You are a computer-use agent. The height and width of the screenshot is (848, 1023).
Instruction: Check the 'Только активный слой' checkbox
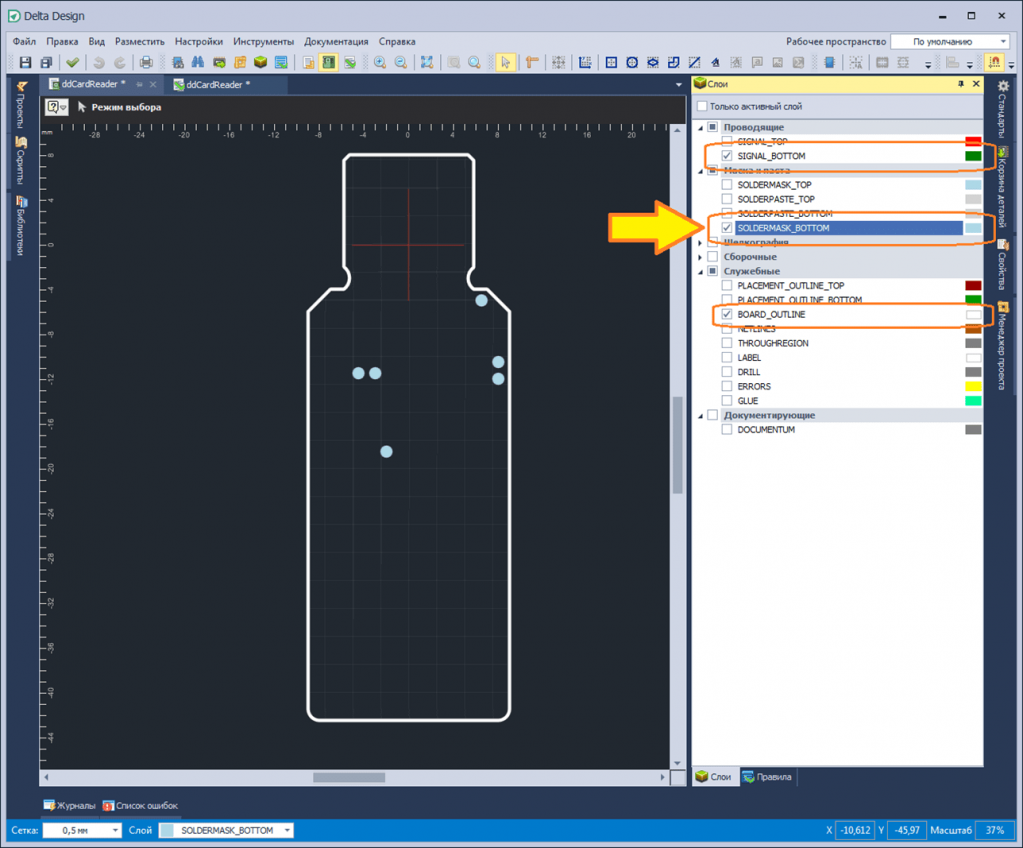pos(702,107)
